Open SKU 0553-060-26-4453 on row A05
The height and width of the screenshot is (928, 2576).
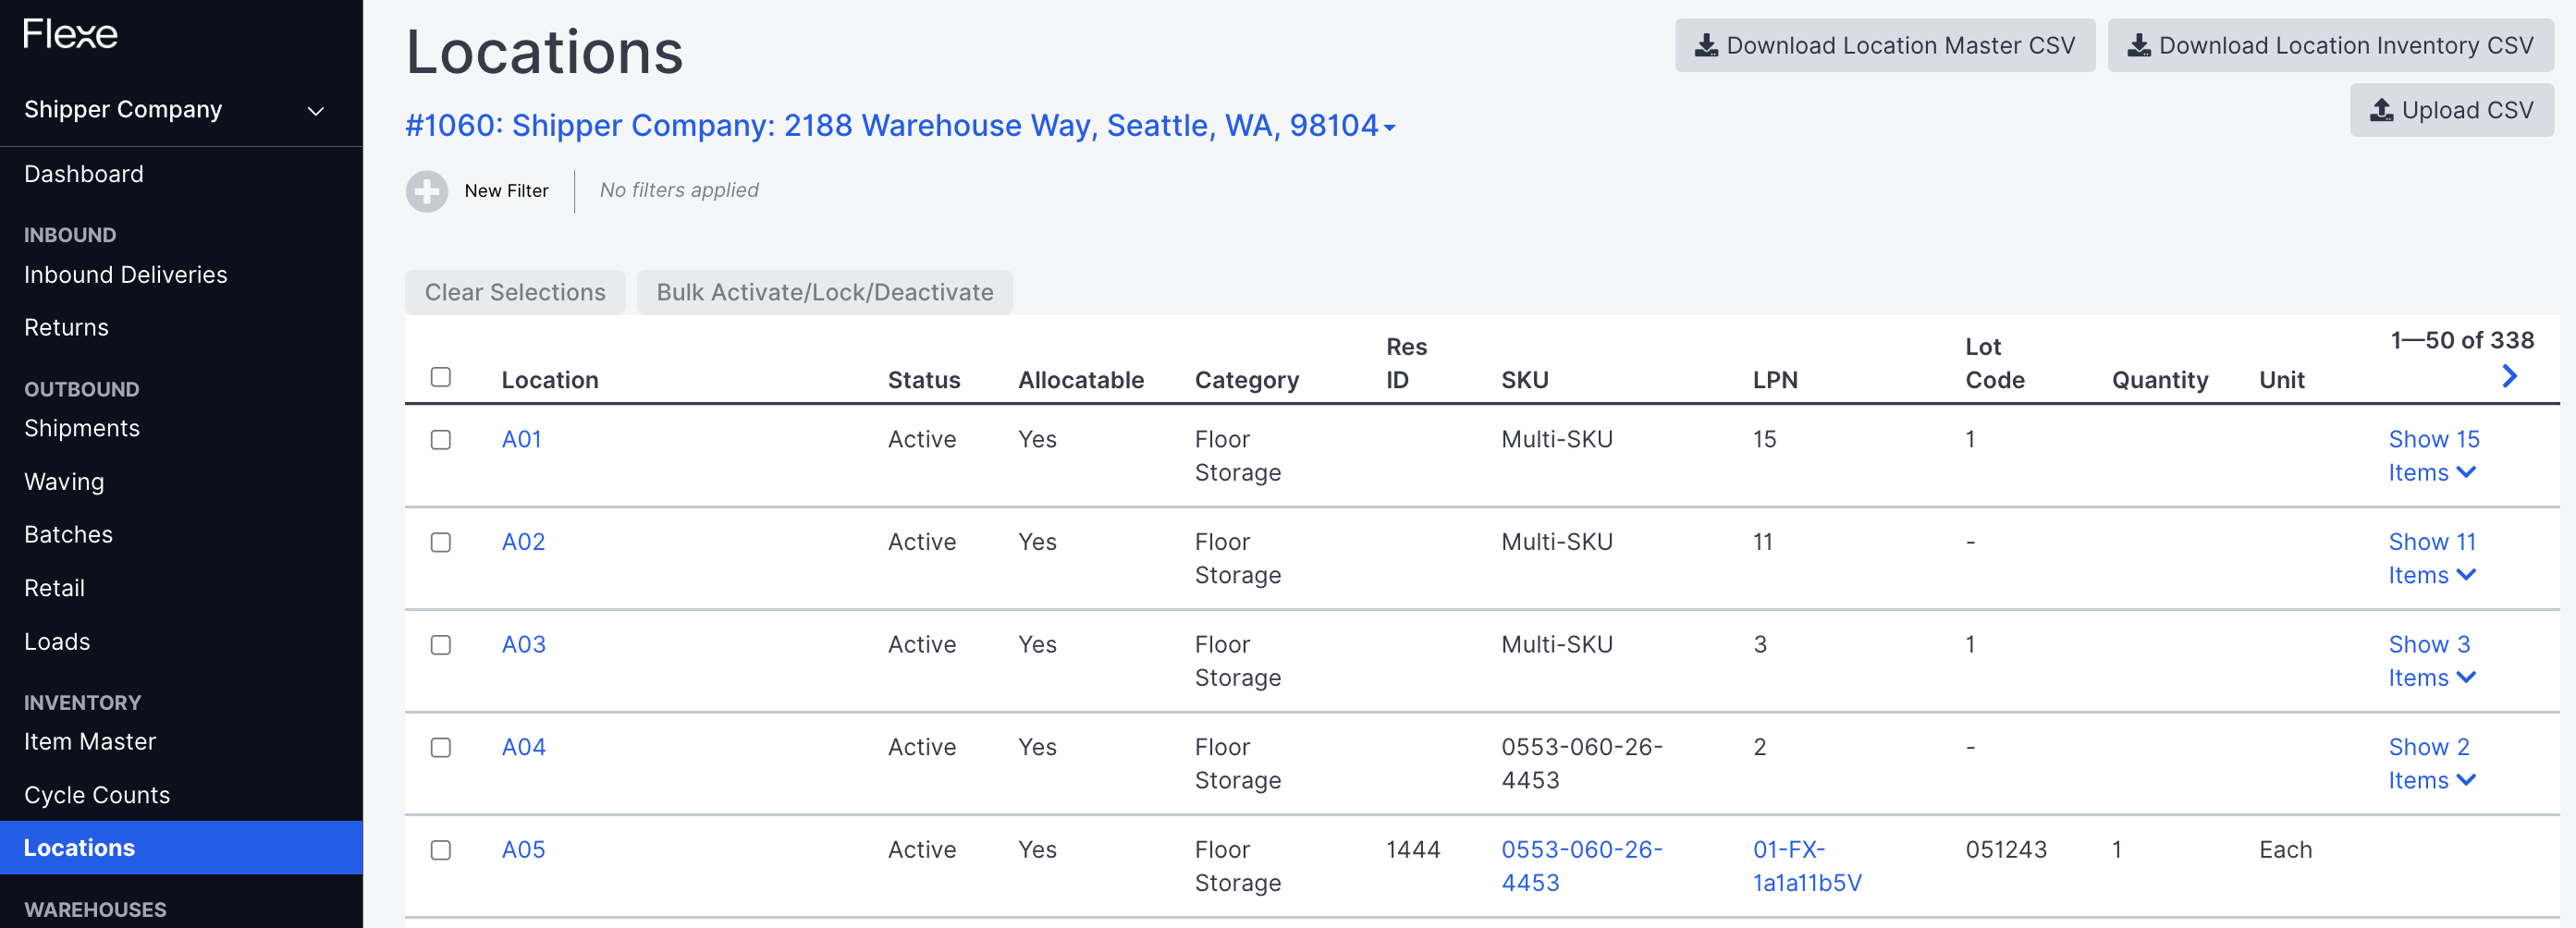point(1581,866)
